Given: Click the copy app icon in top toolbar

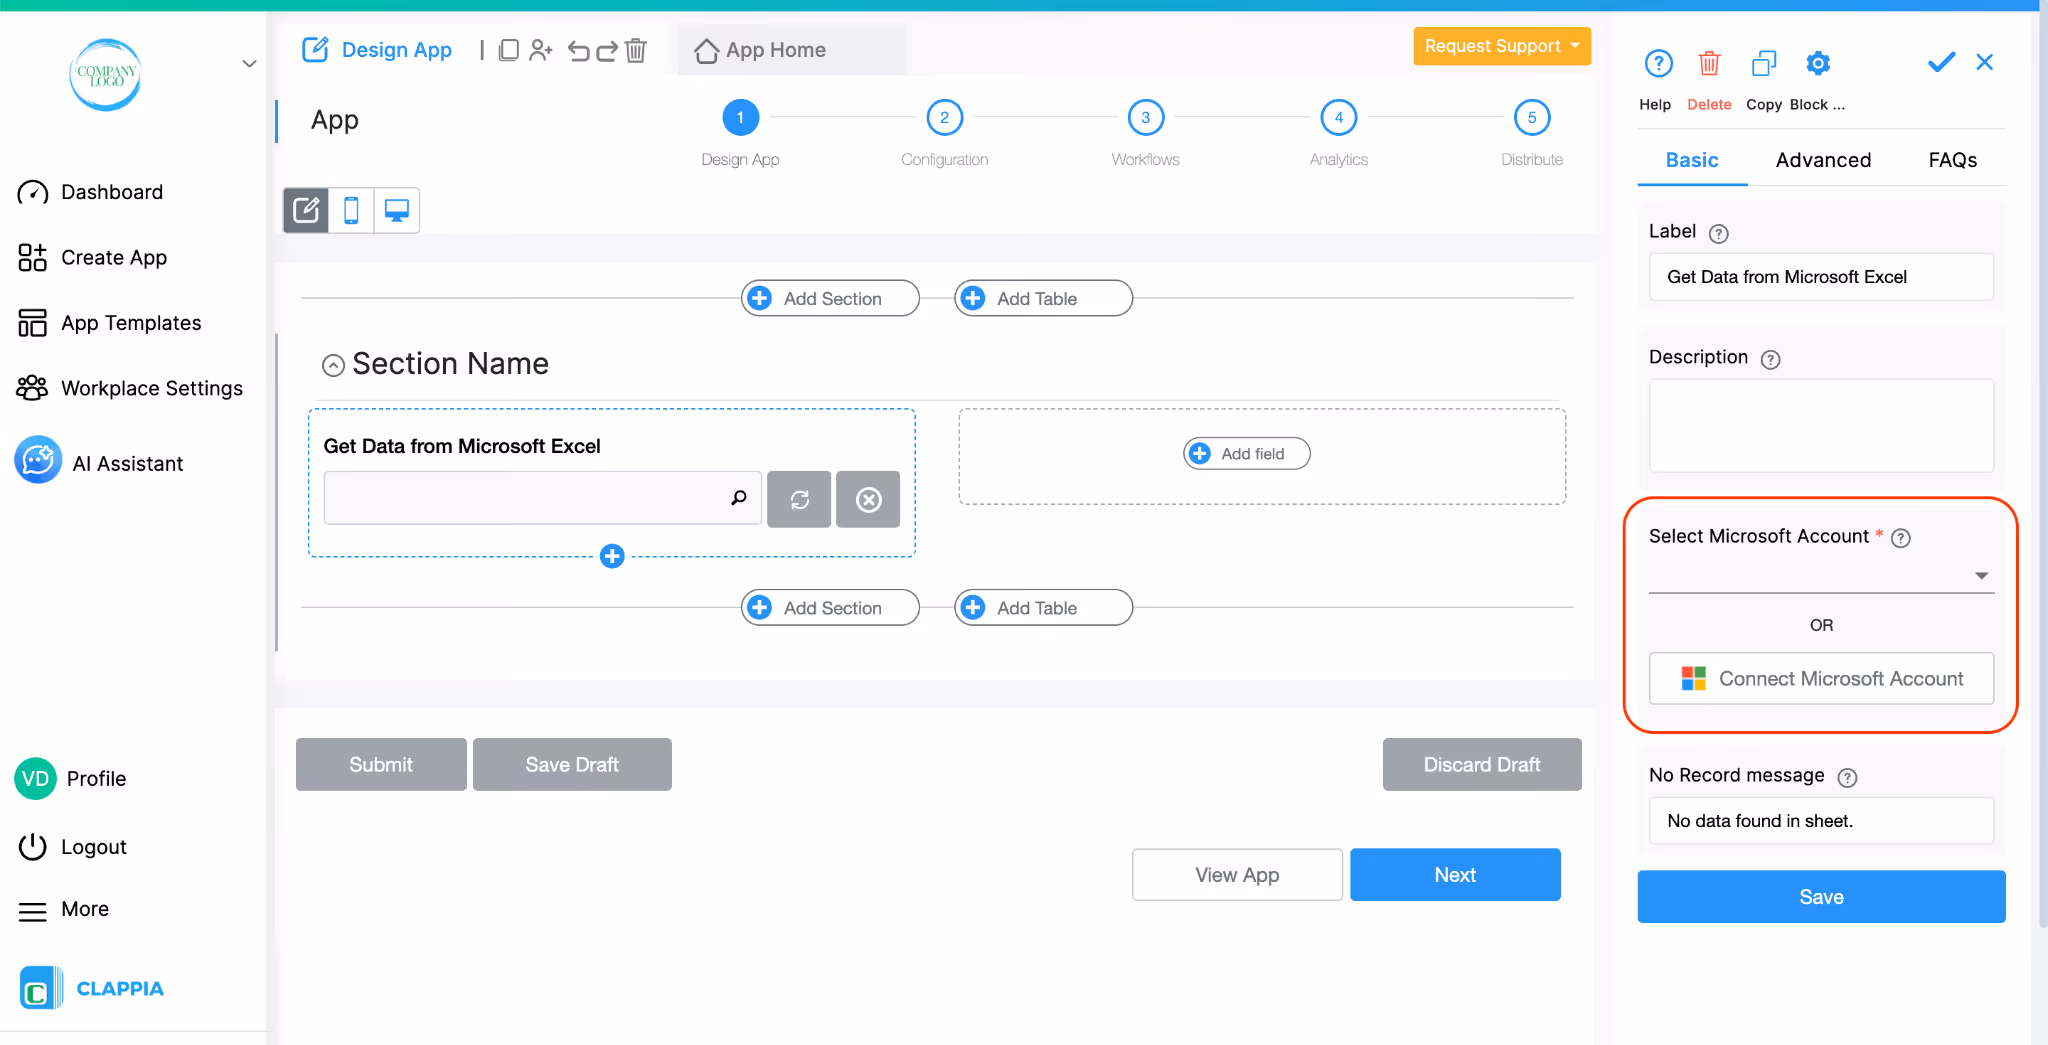Looking at the screenshot, I should [509, 50].
